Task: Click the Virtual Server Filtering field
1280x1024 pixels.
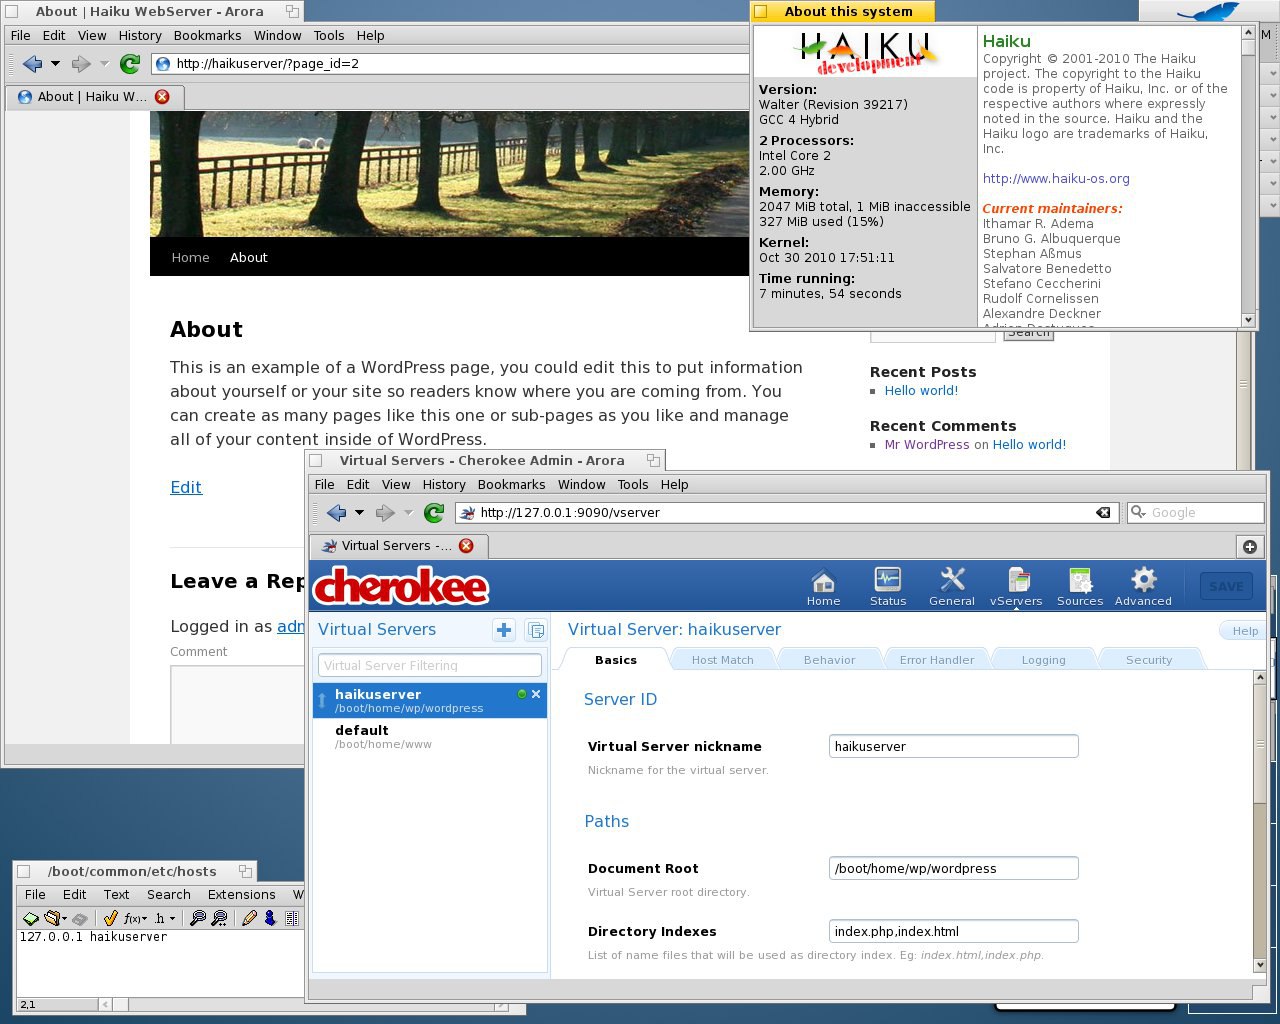Action: pyautogui.click(x=430, y=665)
